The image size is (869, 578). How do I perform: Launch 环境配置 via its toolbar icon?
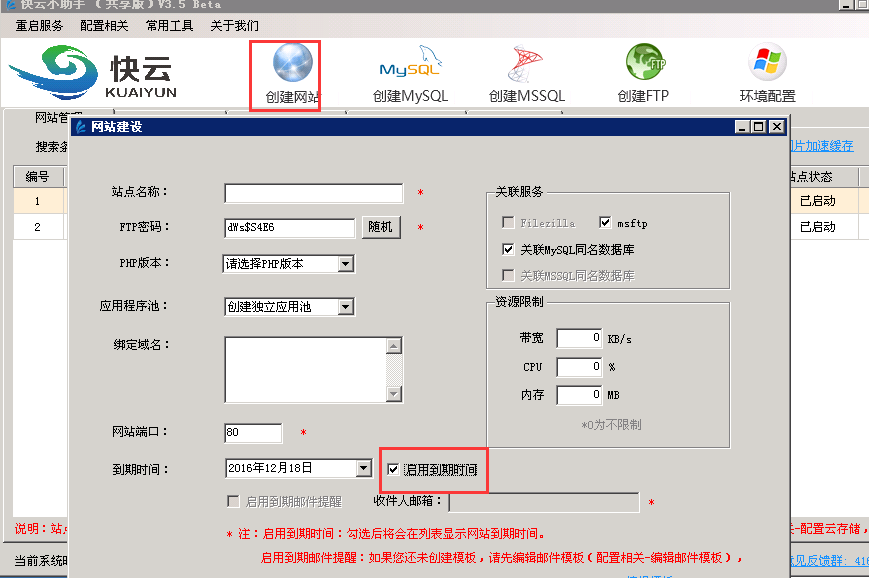click(x=767, y=70)
